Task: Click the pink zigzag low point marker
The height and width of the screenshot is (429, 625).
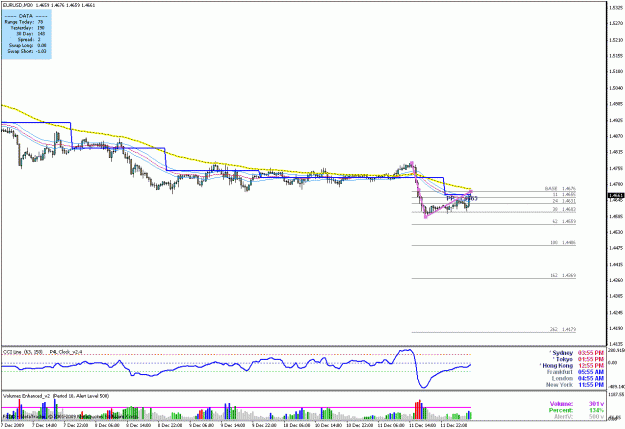Action: [426, 217]
